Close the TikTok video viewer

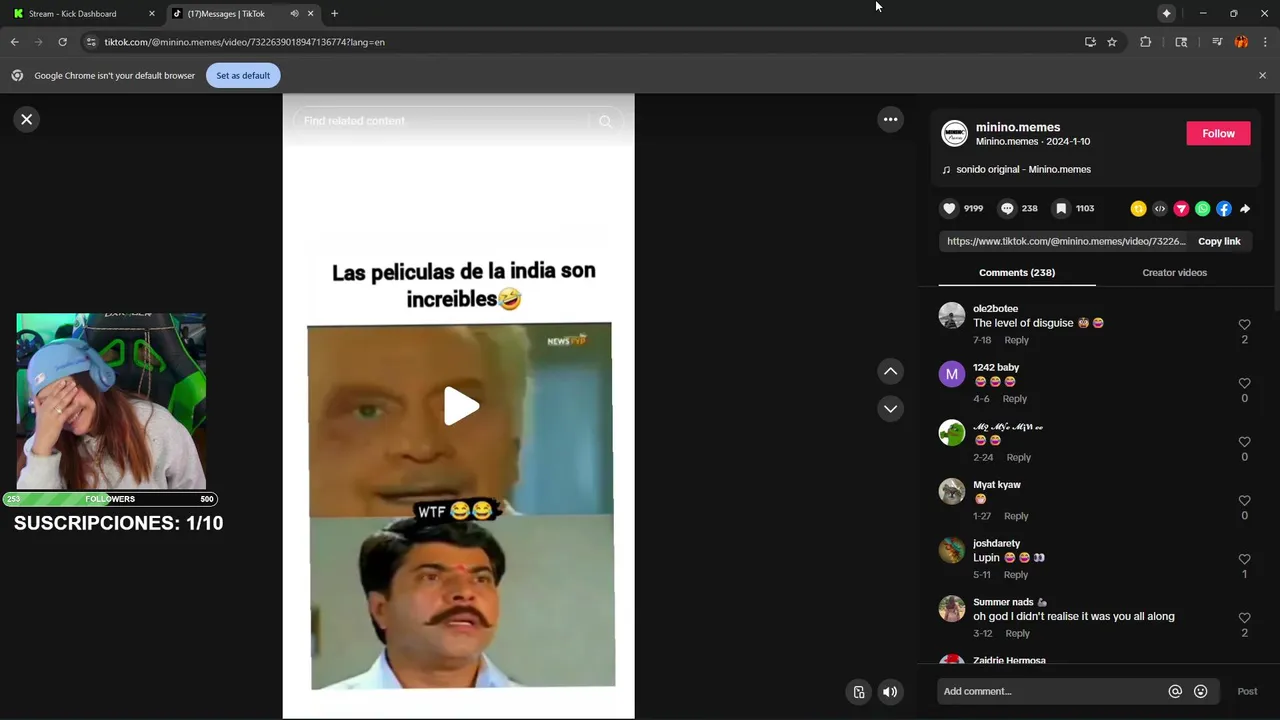click(x=27, y=119)
